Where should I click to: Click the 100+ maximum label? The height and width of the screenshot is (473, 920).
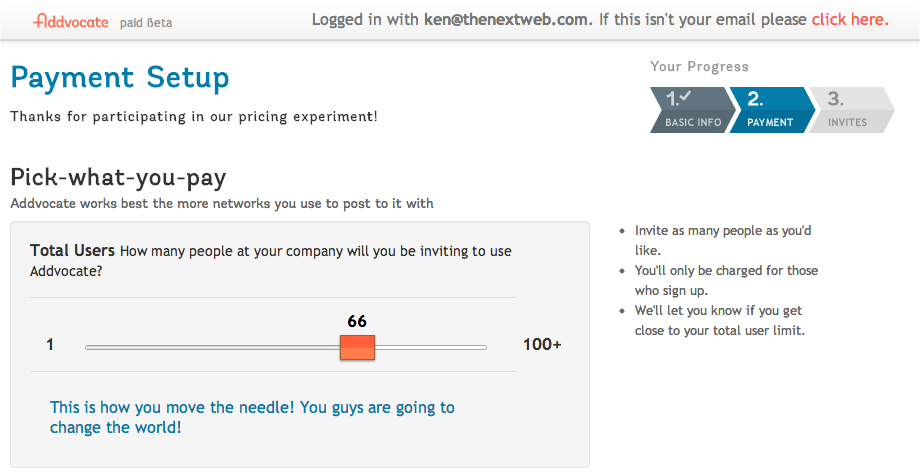542,344
